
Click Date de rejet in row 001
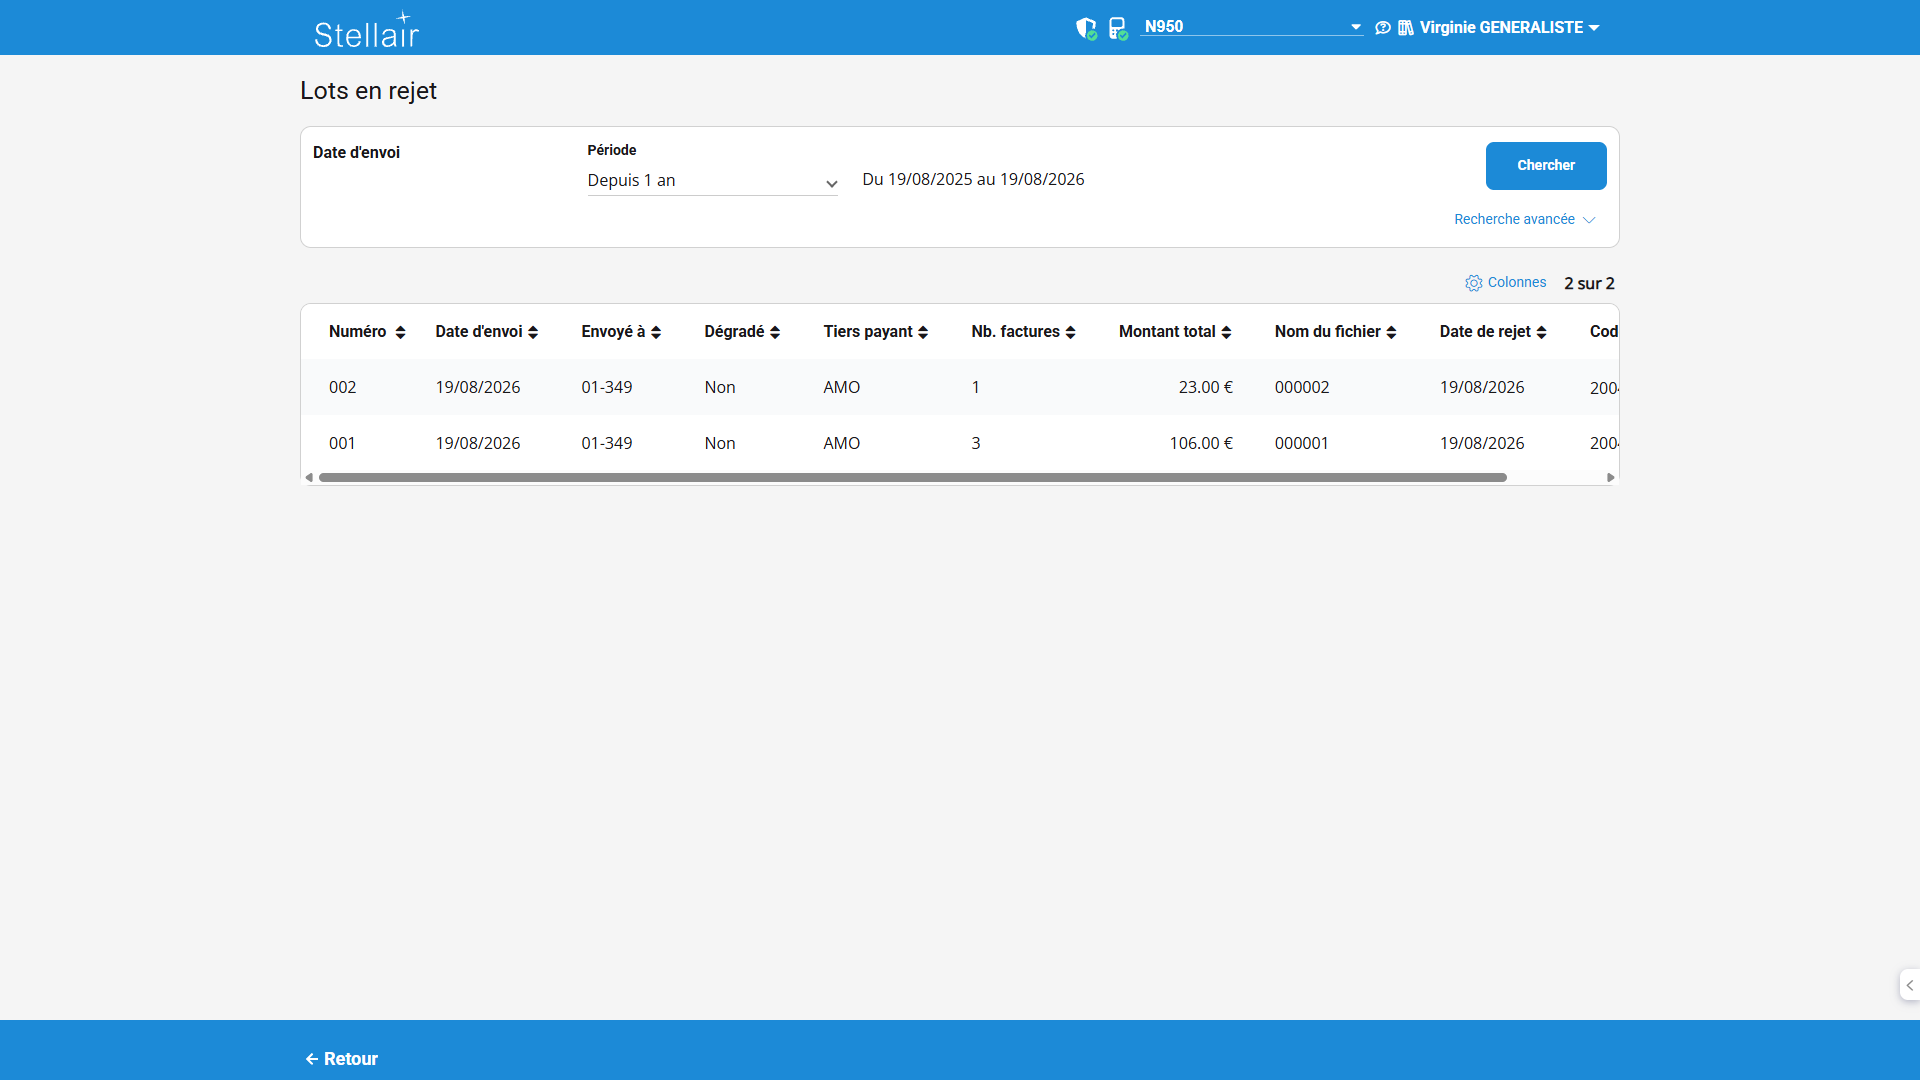(1482, 443)
